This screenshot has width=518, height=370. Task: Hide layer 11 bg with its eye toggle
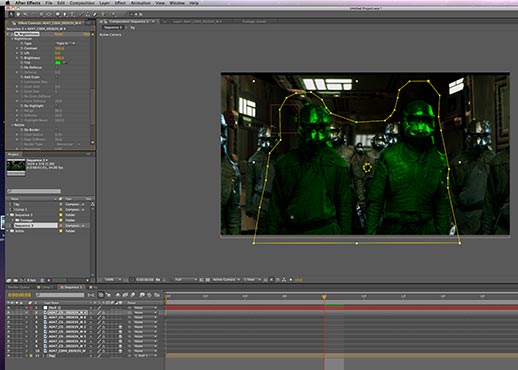(x=9, y=356)
